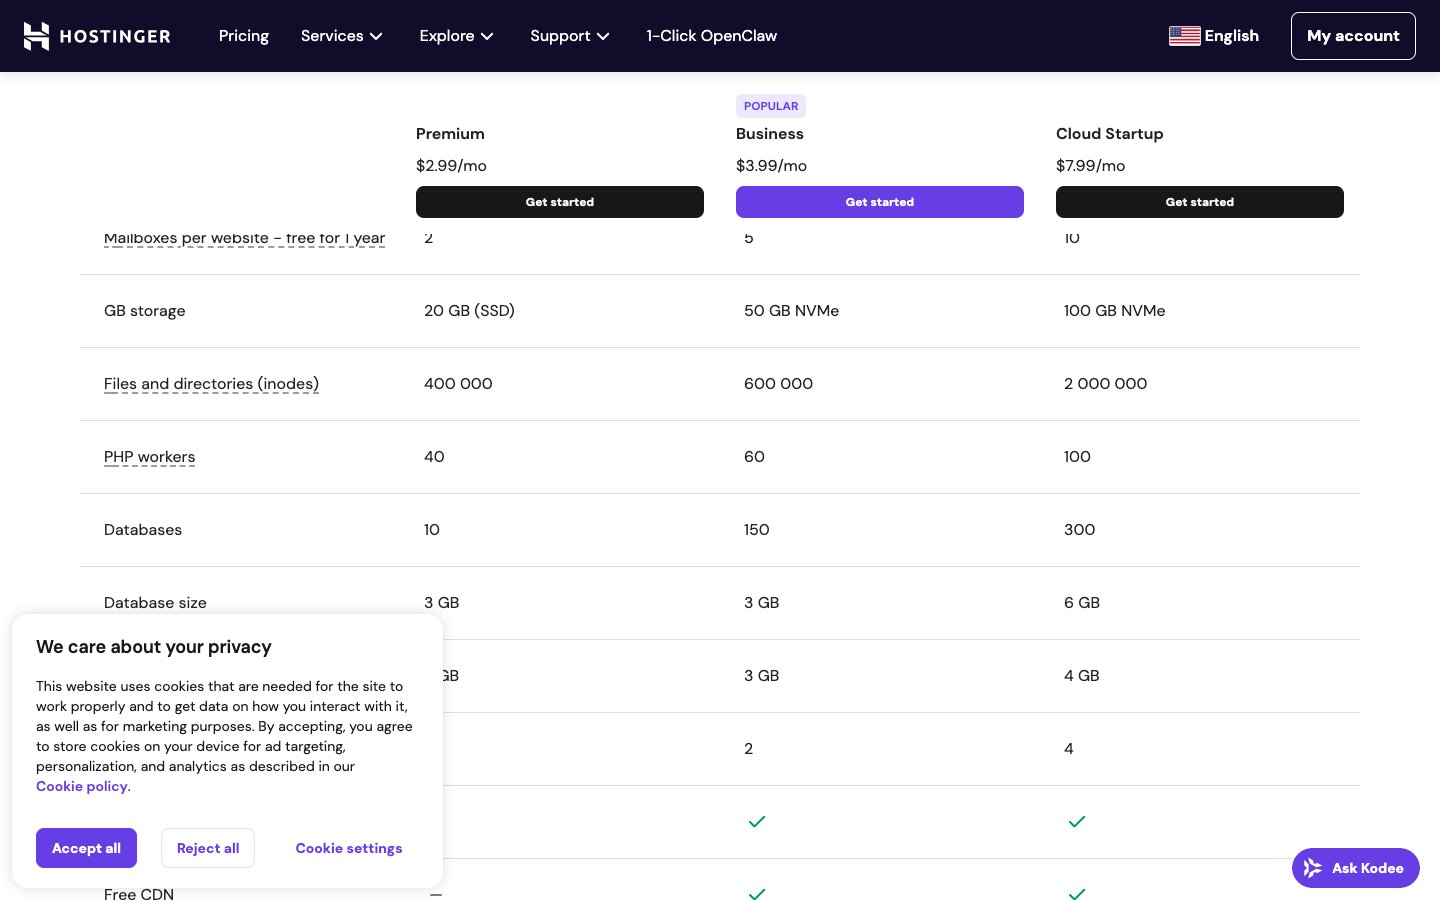Image resolution: width=1440 pixels, height=900 pixels.
Task: Click the Cloud Startup Free CDN checkmark
Action: tap(1076, 893)
